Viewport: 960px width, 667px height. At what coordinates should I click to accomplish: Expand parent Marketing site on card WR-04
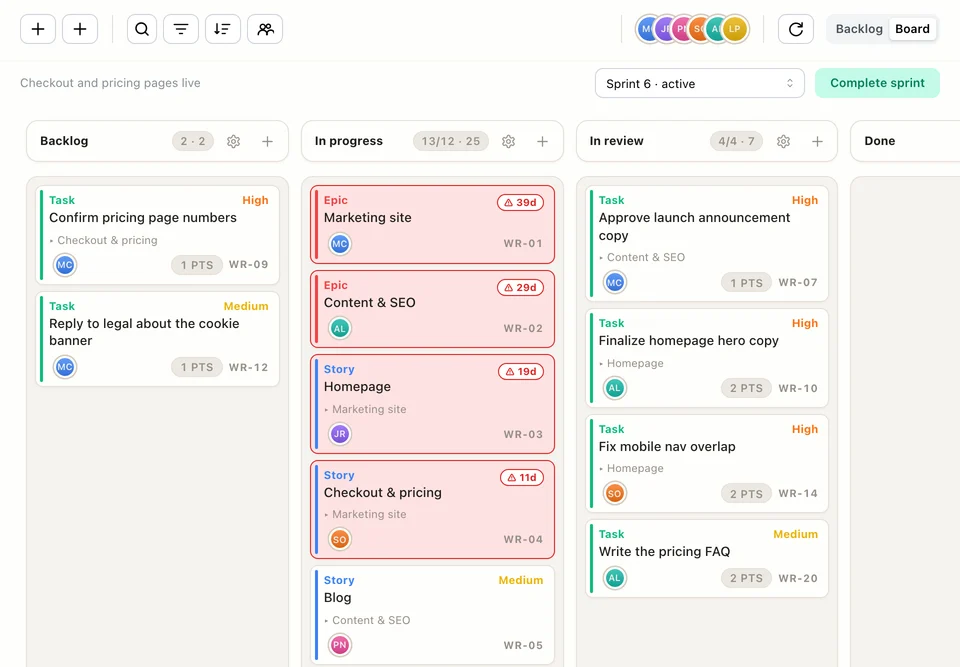point(366,514)
